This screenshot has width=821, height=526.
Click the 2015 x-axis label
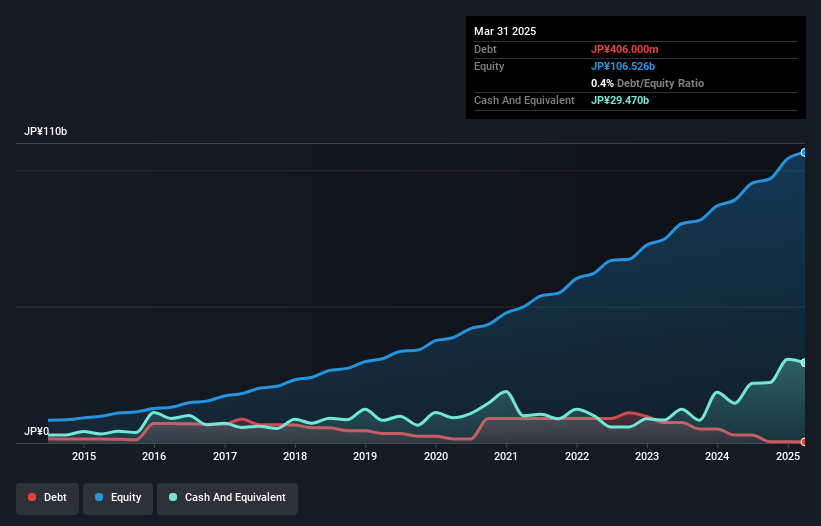(84, 456)
